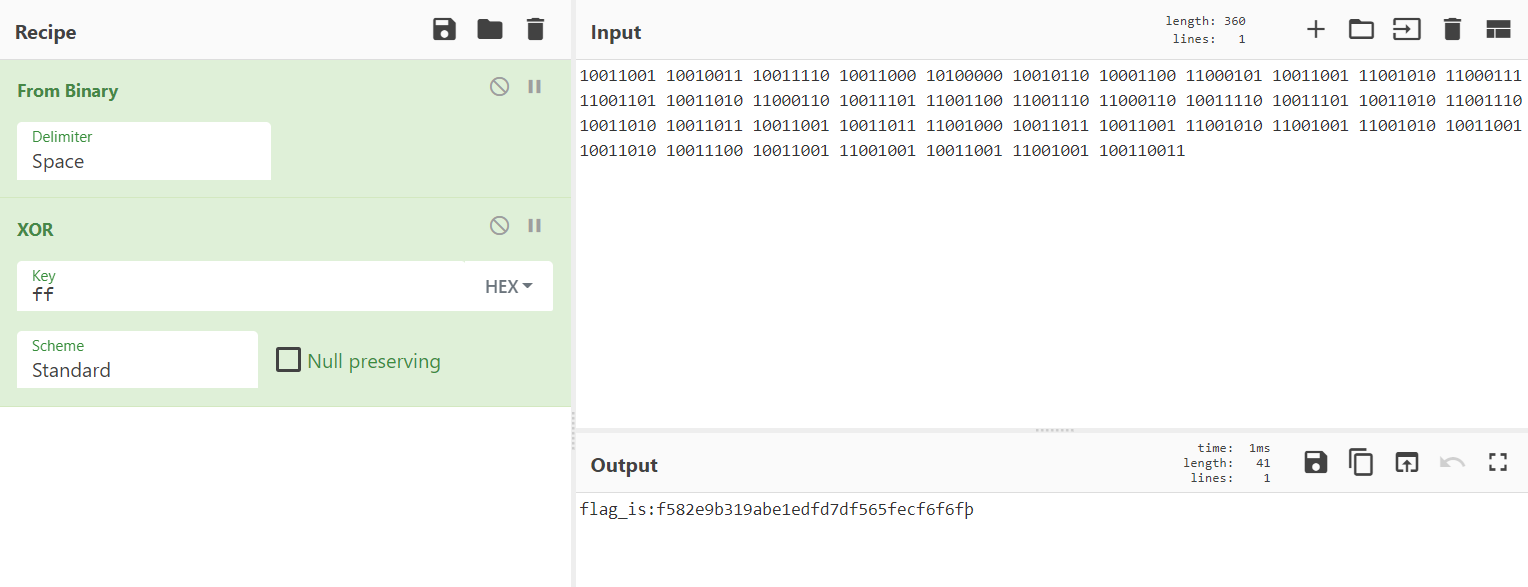Replace input with output
The width and height of the screenshot is (1528, 587).
point(1407,462)
